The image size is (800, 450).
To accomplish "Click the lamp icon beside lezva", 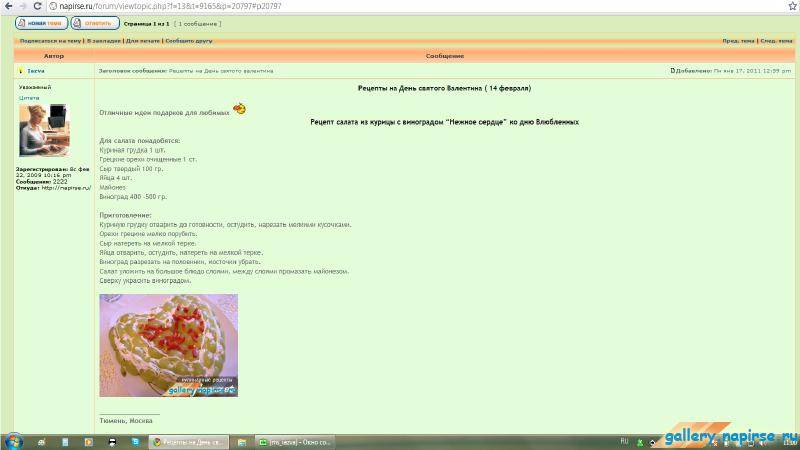I will pyautogui.click(x=21, y=71).
